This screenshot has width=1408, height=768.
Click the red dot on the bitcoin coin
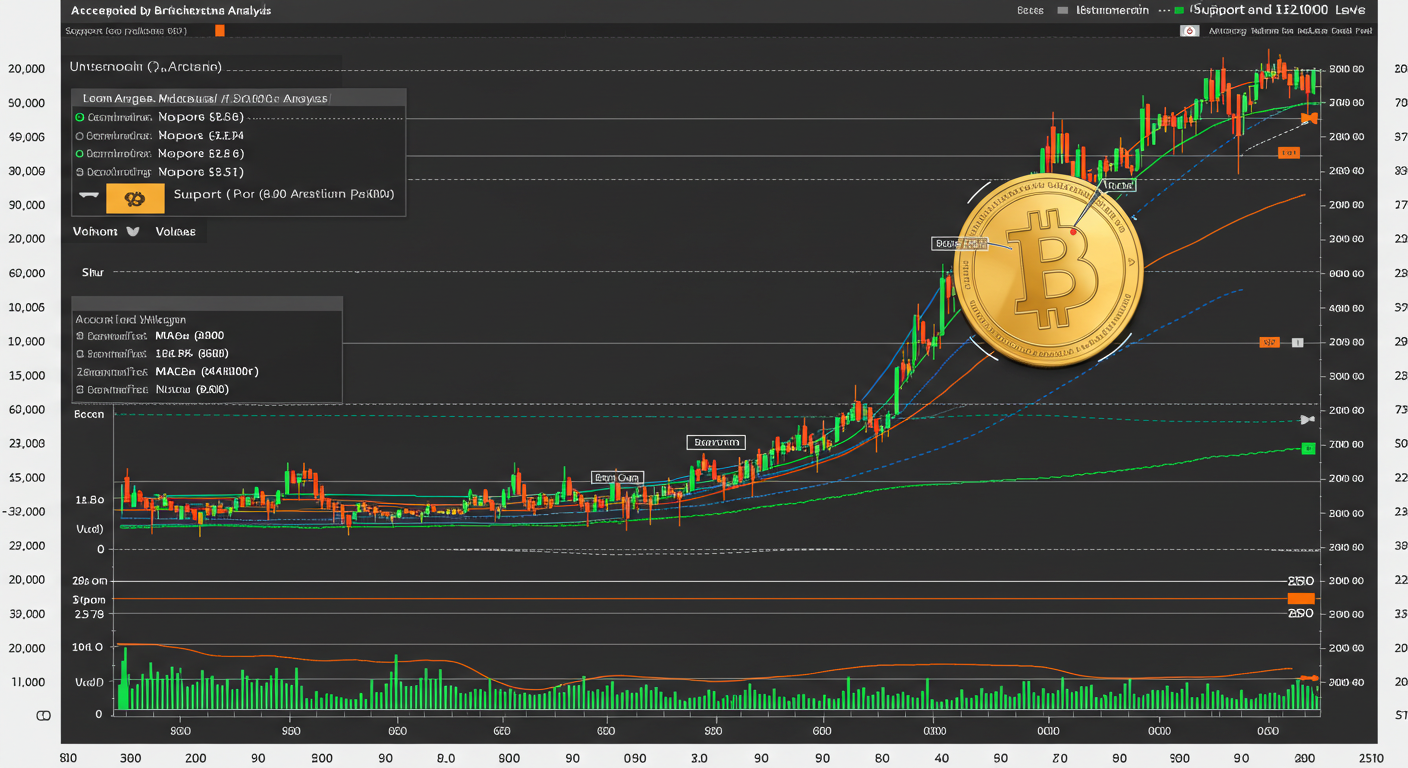point(1074,232)
